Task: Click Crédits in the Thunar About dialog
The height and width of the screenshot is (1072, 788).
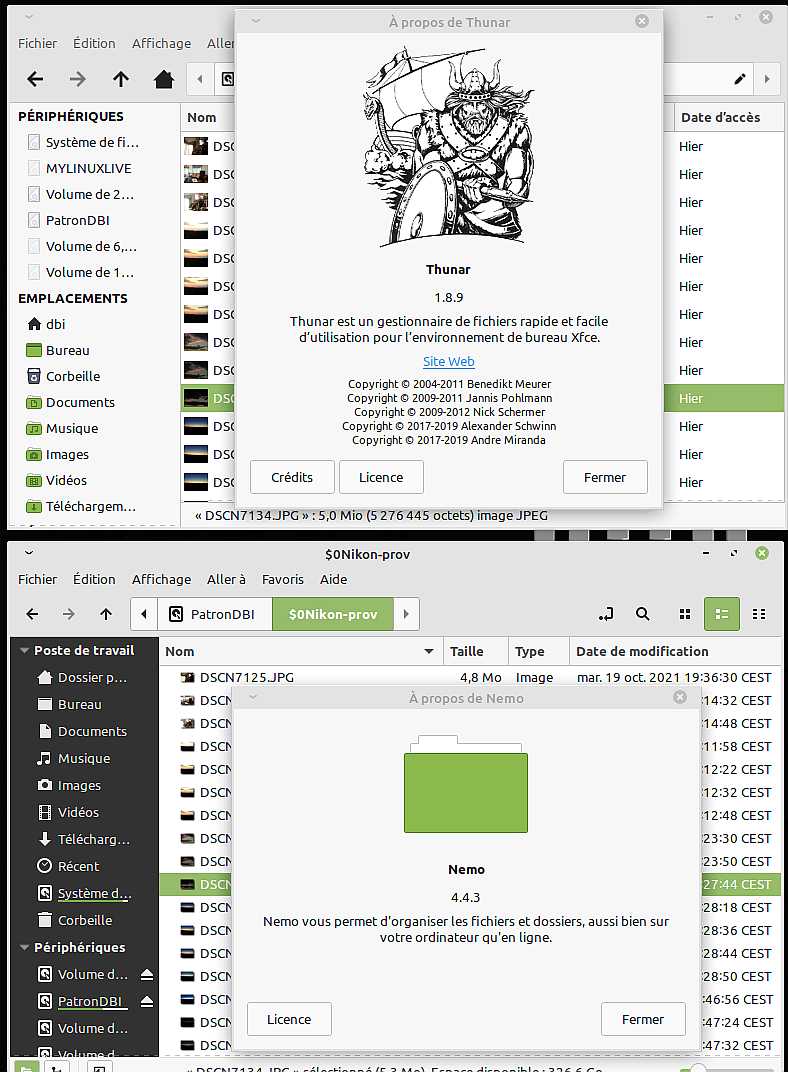Action: coord(292,477)
